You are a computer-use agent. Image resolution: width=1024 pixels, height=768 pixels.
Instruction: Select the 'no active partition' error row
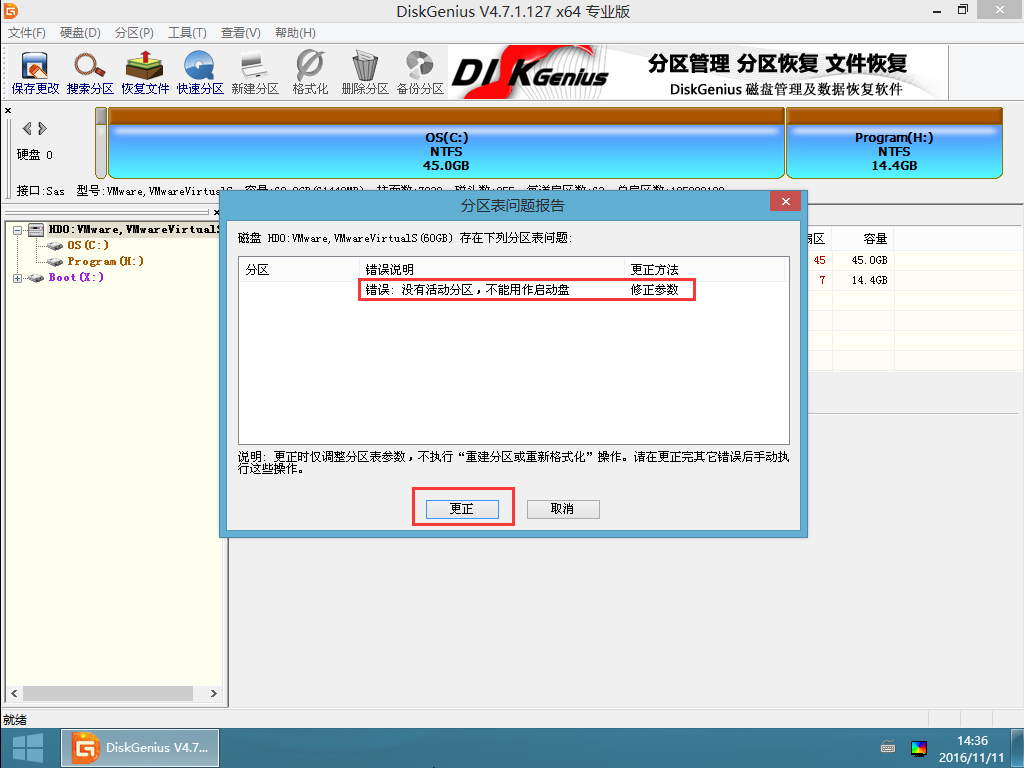[513, 289]
